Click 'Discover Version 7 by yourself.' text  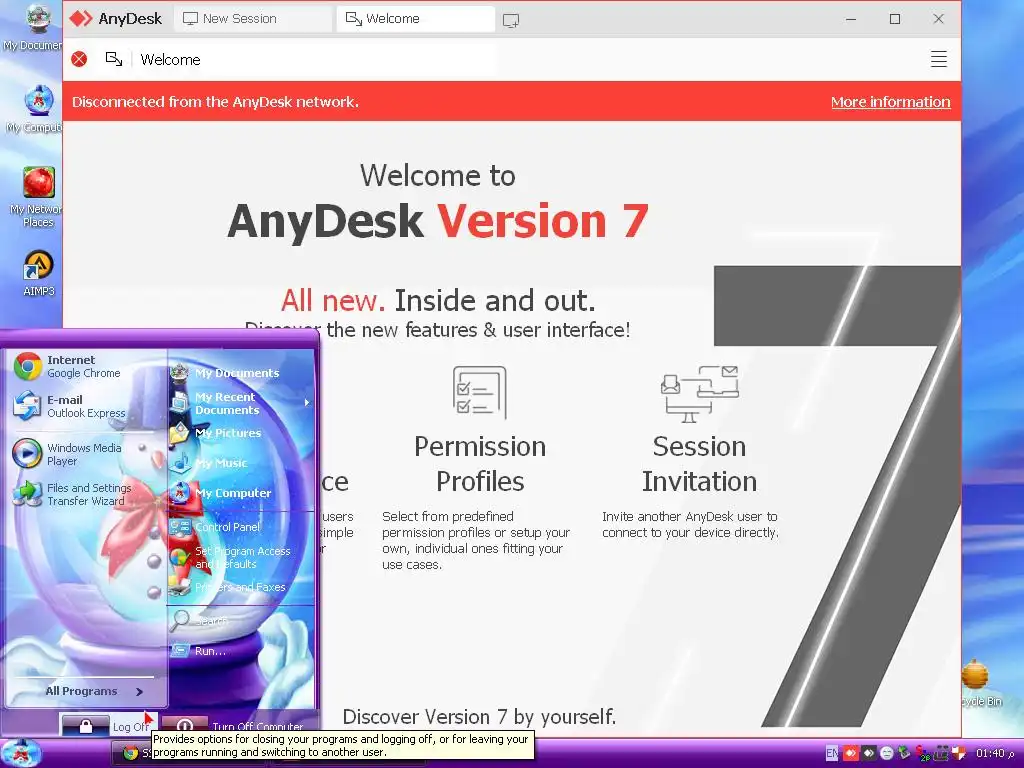(x=479, y=716)
